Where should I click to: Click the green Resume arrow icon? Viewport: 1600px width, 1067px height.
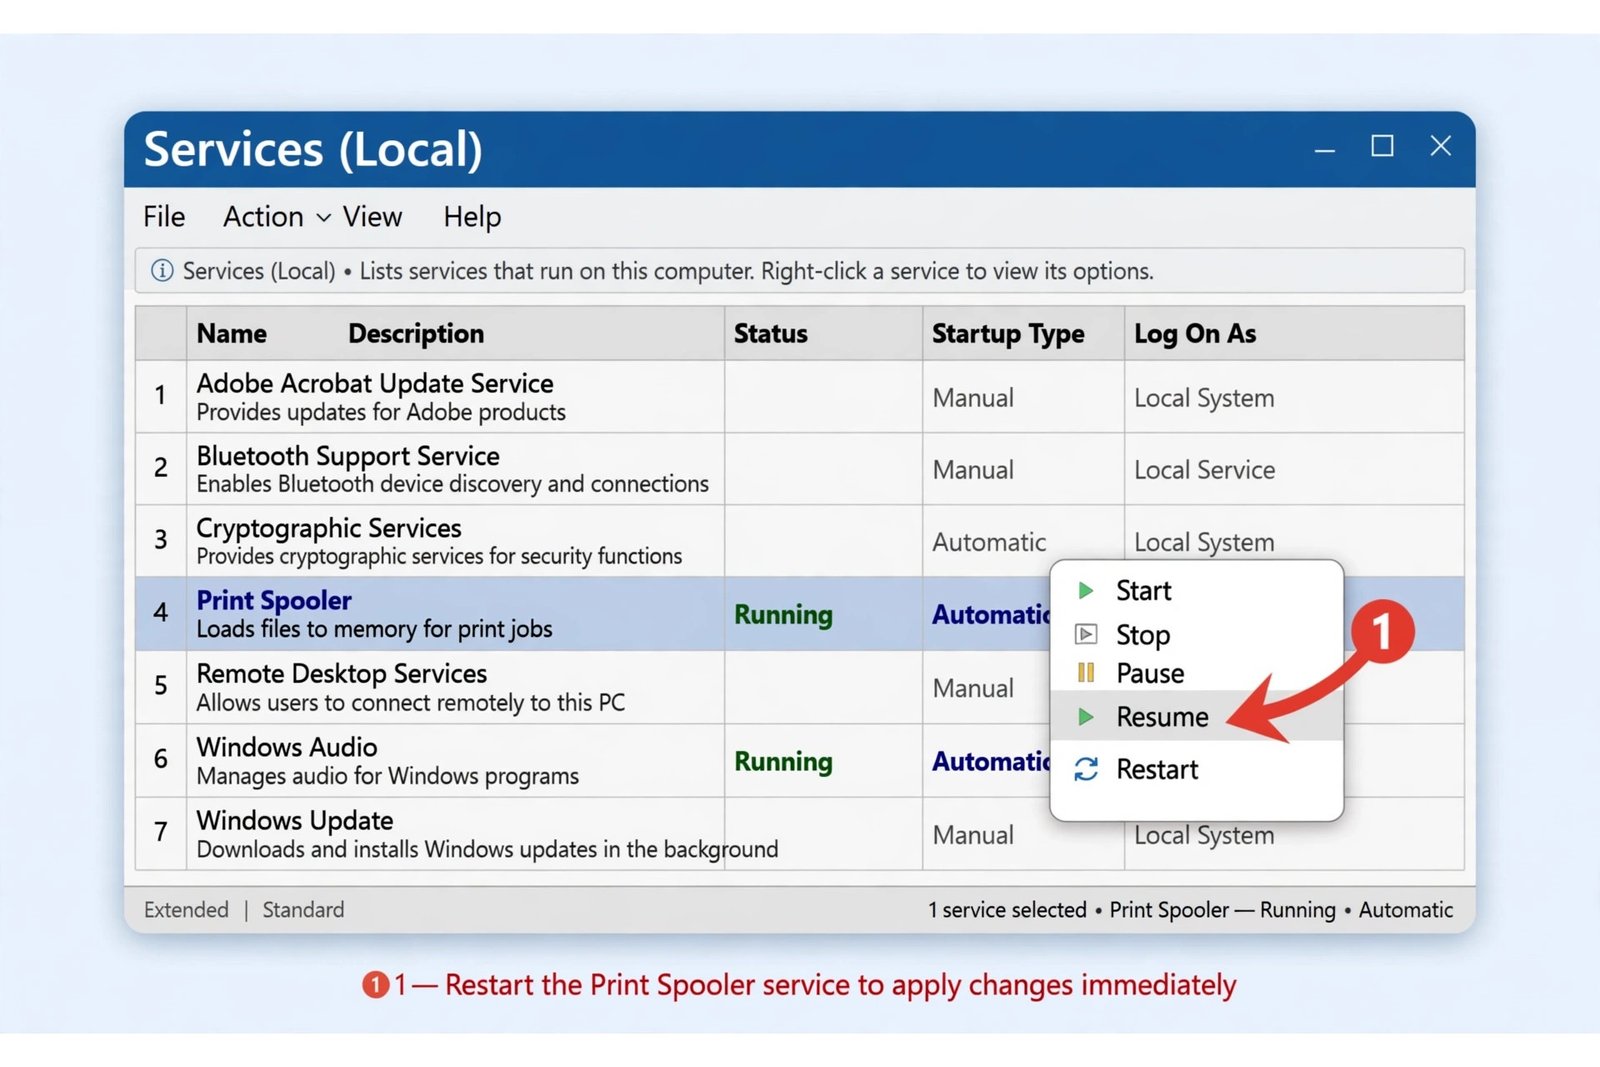click(1085, 716)
